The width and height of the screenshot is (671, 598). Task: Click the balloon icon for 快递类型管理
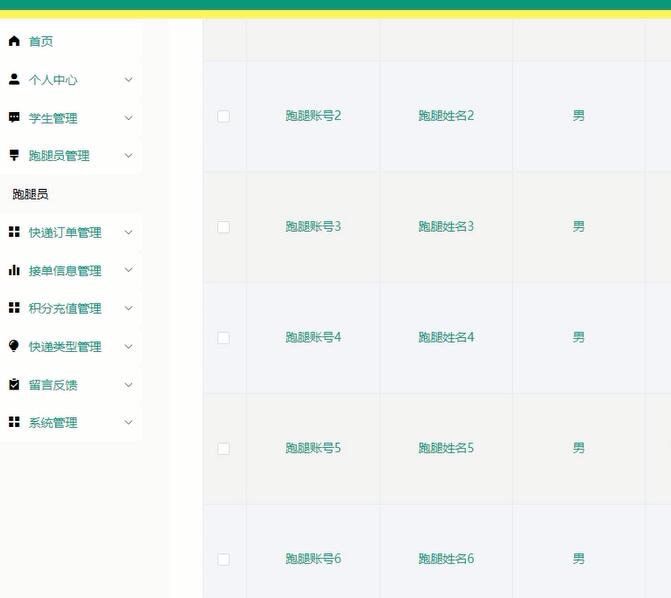14,346
